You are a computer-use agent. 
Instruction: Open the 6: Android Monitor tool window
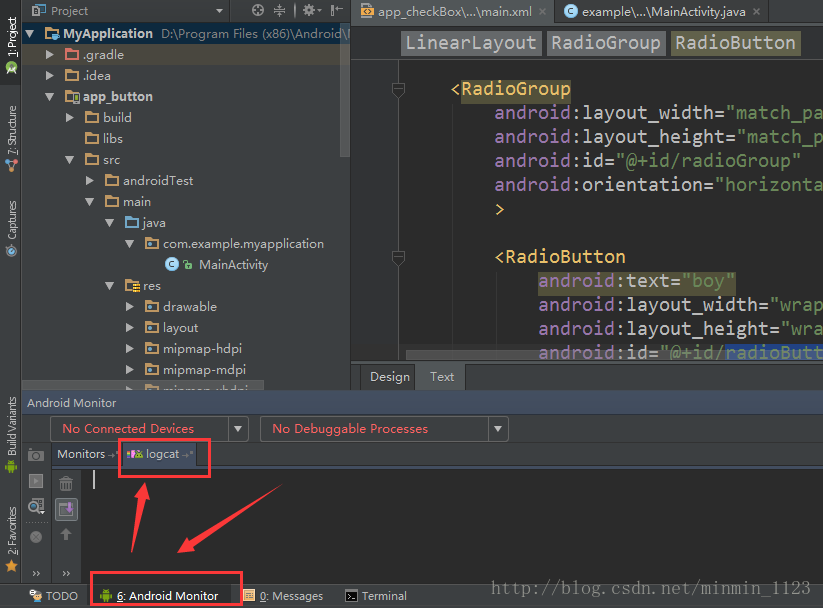pos(159,596)
